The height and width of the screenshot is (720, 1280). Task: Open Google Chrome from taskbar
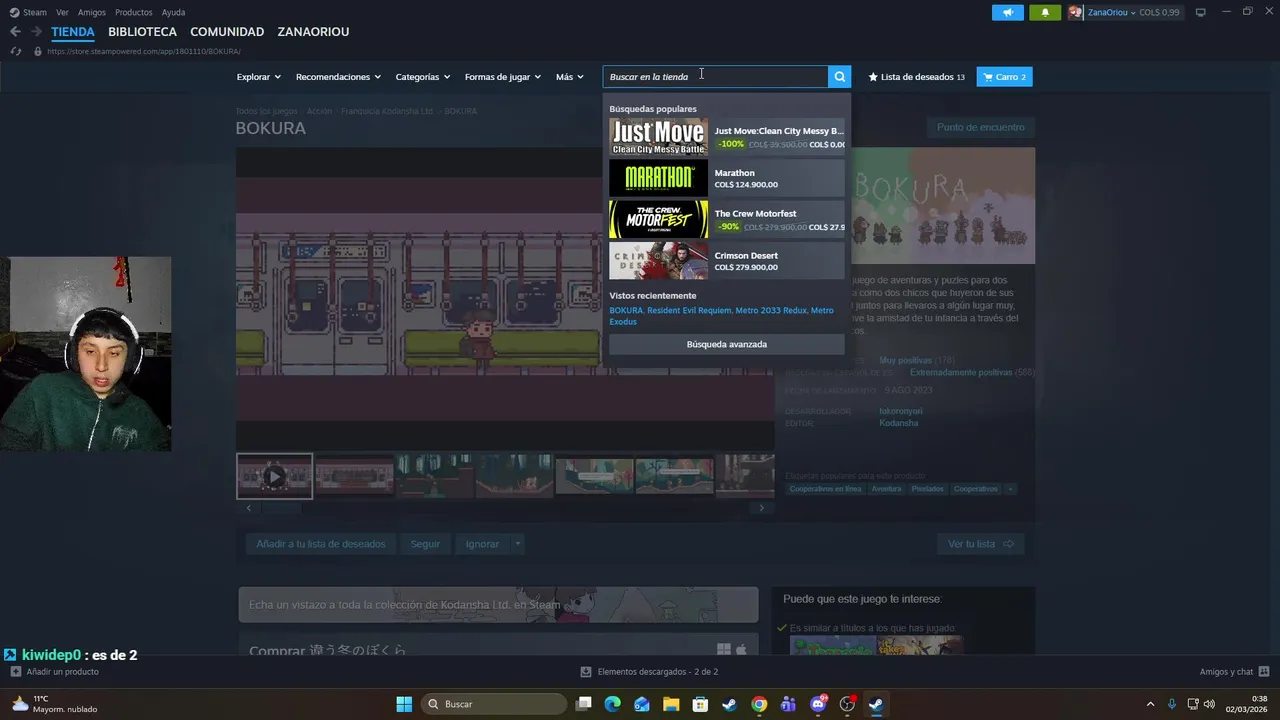759,704
